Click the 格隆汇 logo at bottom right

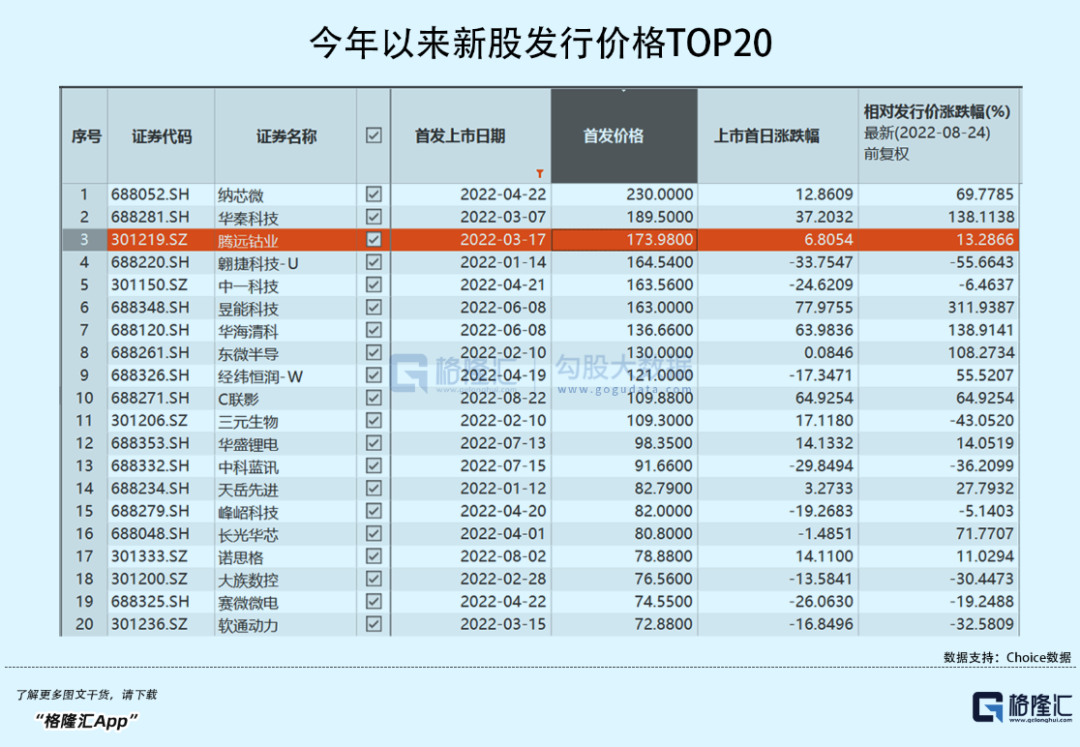pyautogui.click(x=1021, y=707)
